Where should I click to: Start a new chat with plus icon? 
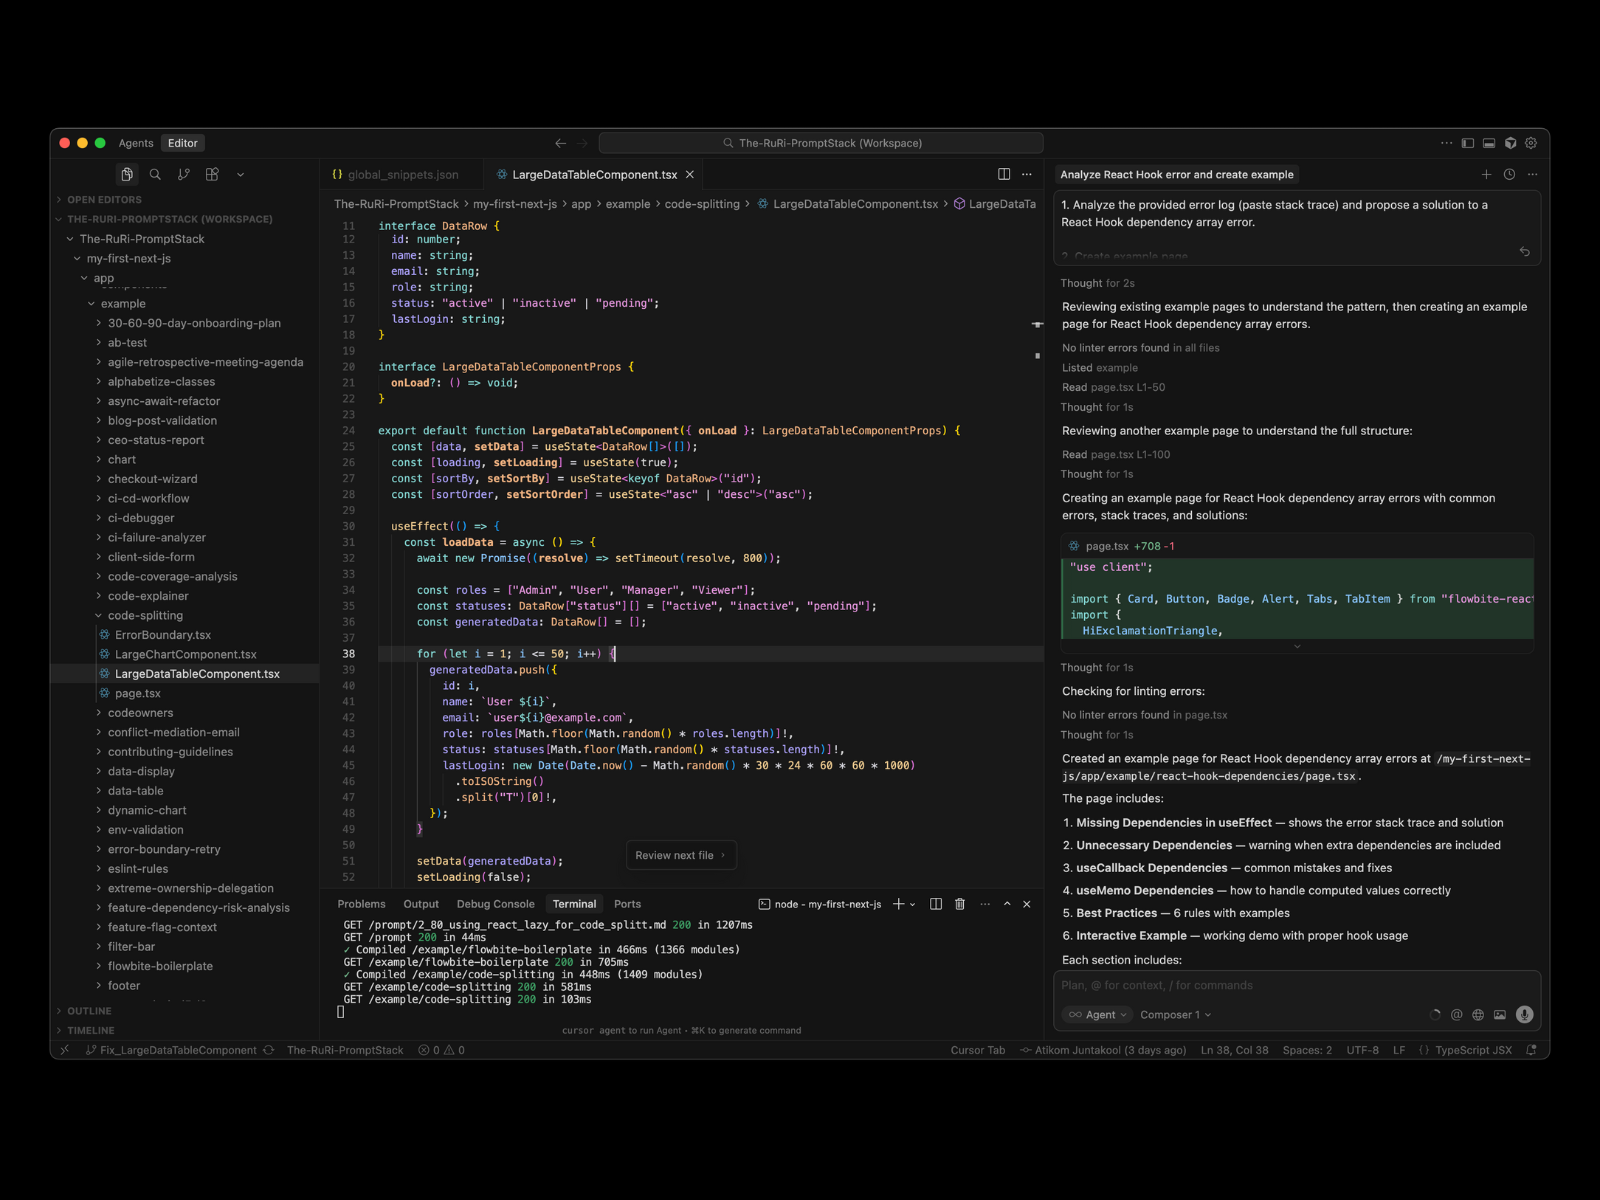pos(1486,174)
